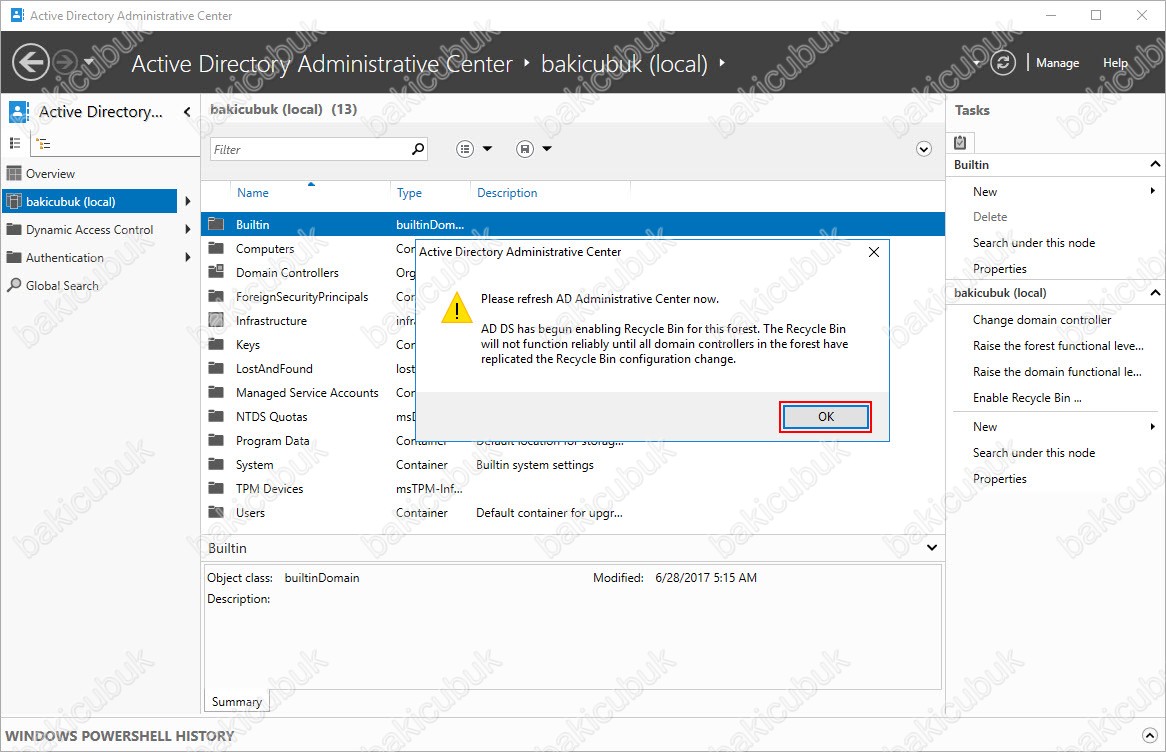The width and height of the screenshot is (1166, 752).
Task: Click the filter search magnifier icon
Action: point(418,149)
